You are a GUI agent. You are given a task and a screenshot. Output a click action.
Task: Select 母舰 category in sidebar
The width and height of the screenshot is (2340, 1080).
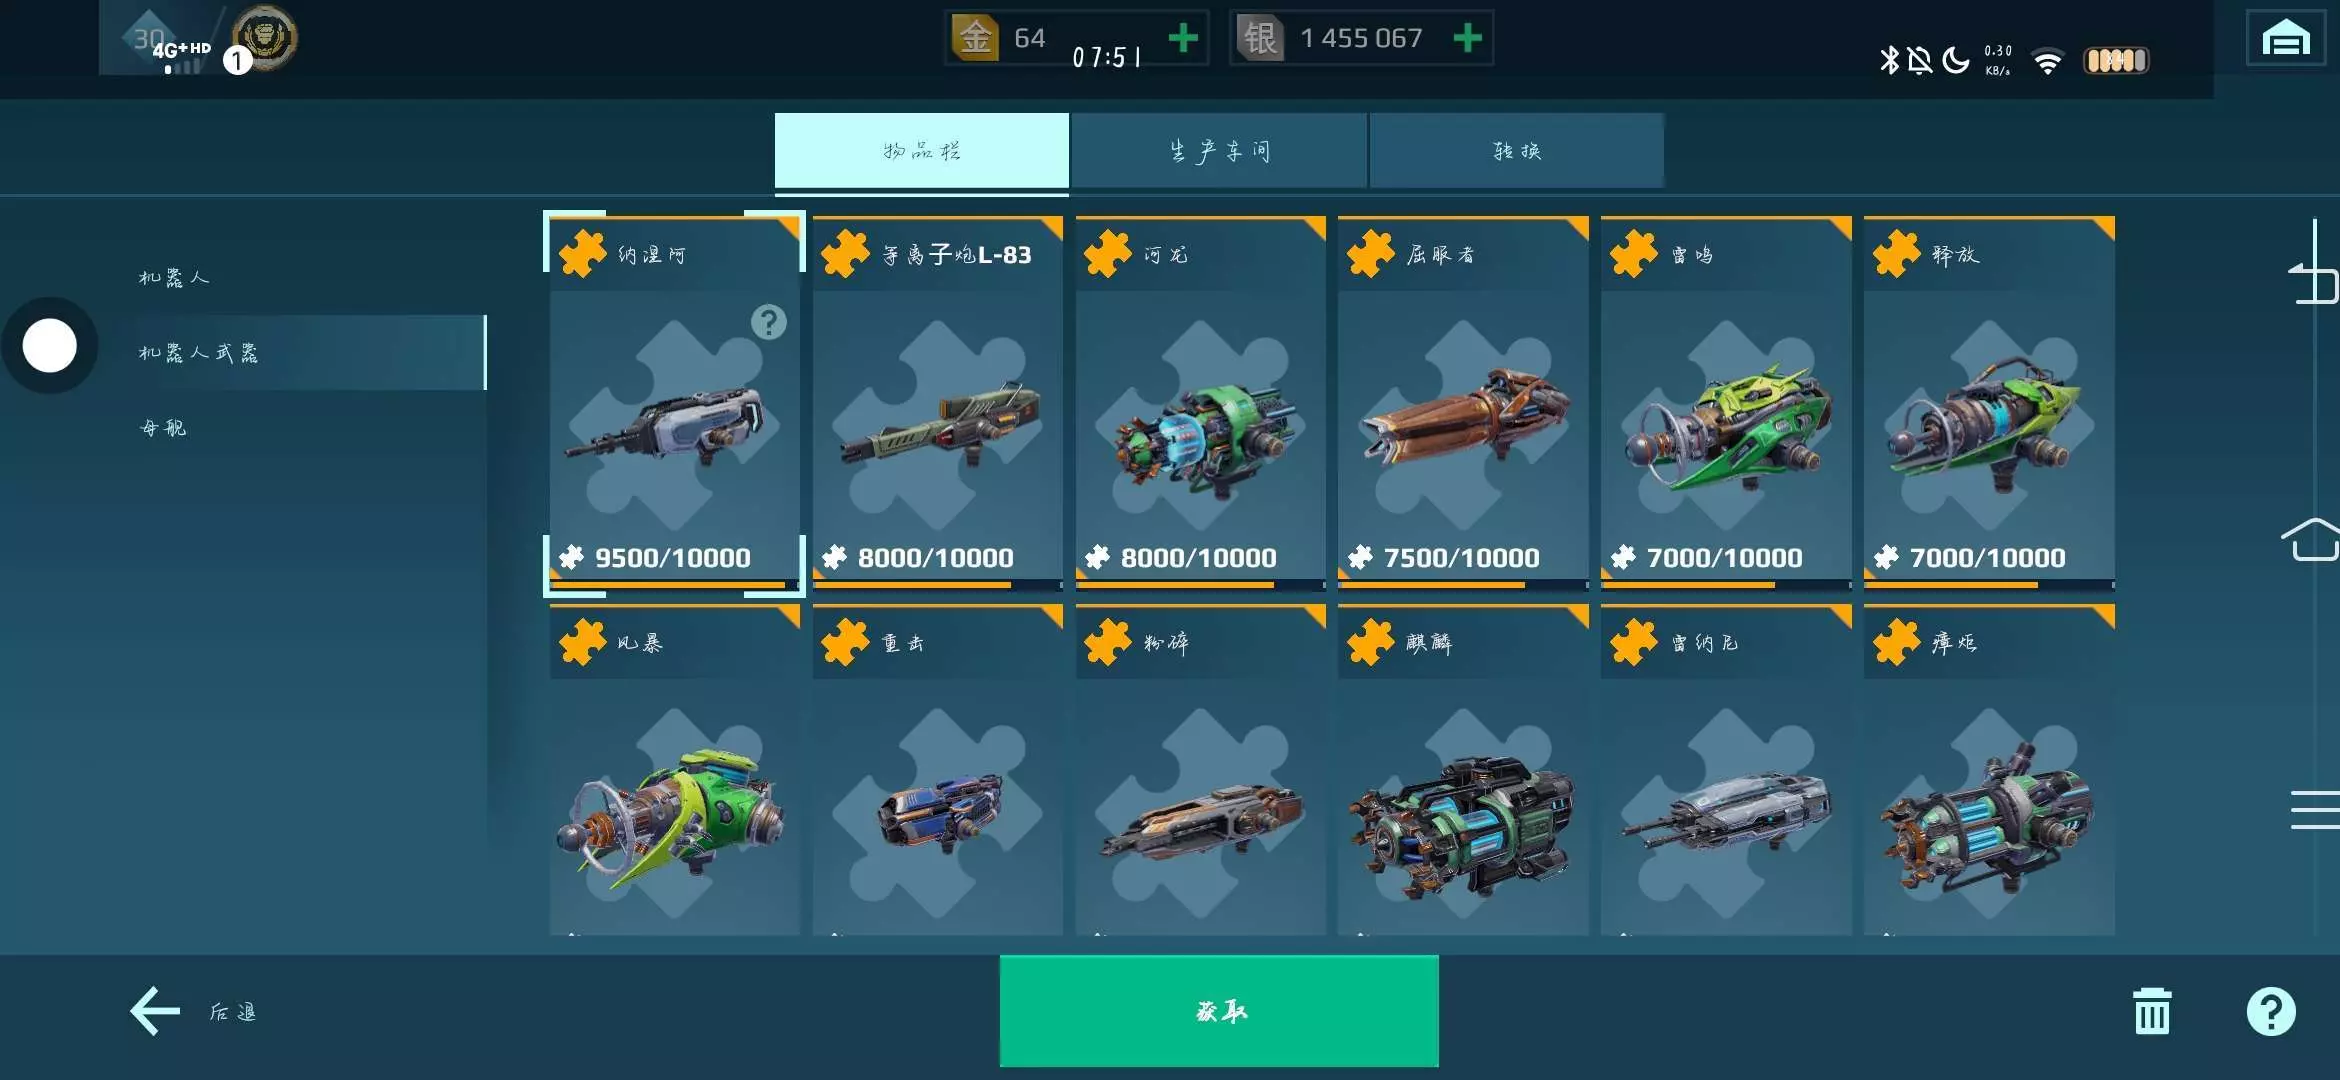click(163, 428)
